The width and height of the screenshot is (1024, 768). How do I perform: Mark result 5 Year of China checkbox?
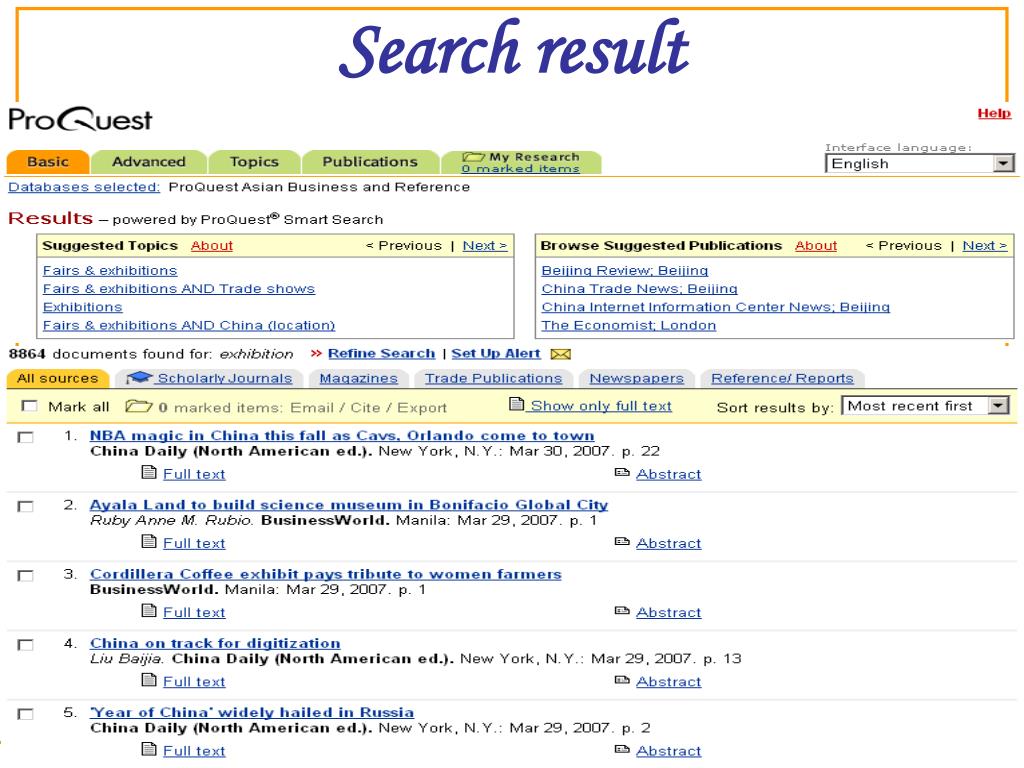pos(25,714)
